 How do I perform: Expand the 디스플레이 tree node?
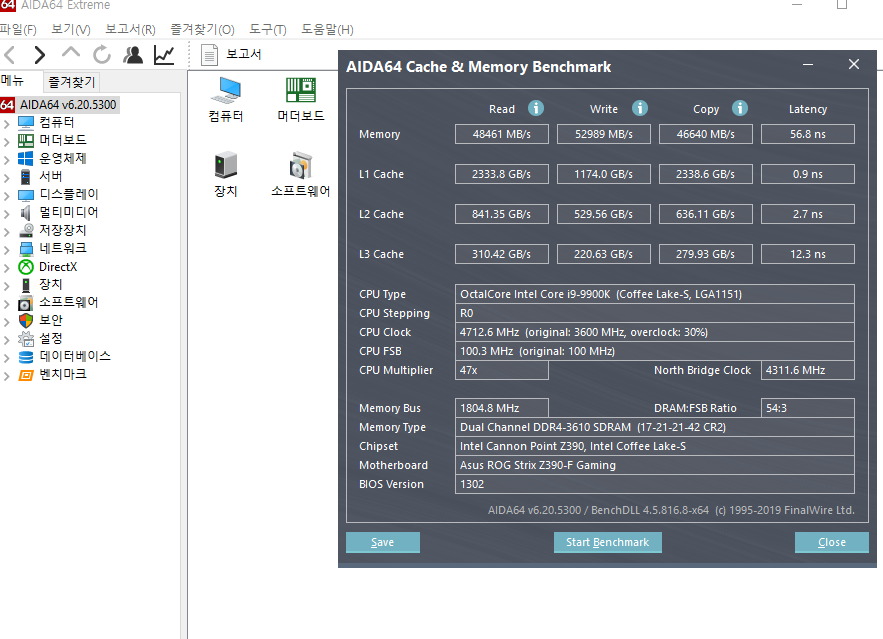tap(7, 195)
